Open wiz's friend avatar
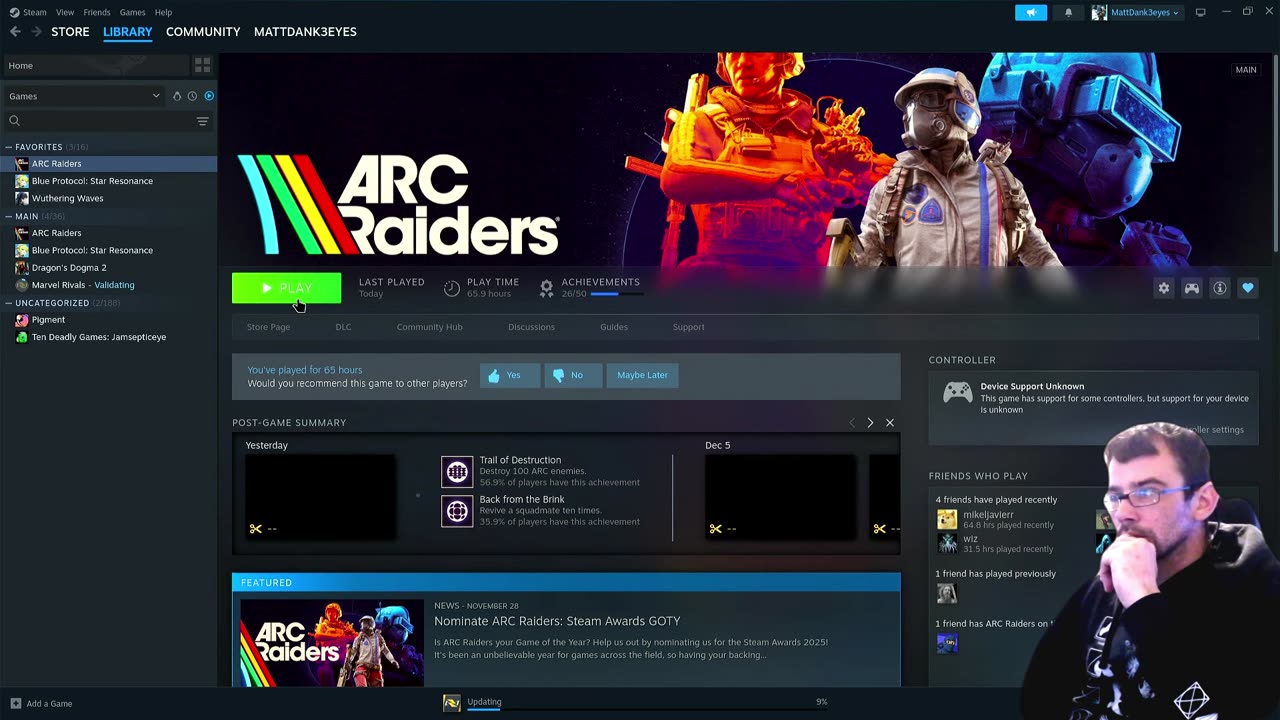This screenshot has height=720, width=1280. (947, 543)
